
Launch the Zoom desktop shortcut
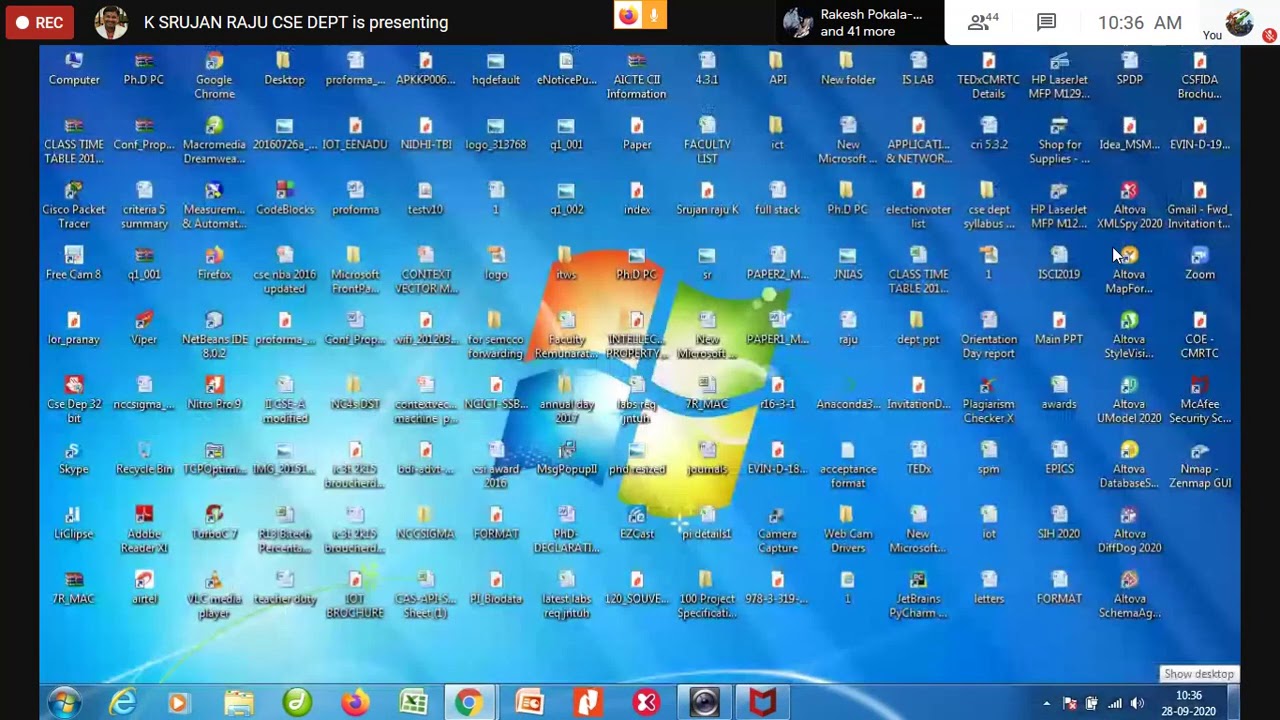point(1200,264)
